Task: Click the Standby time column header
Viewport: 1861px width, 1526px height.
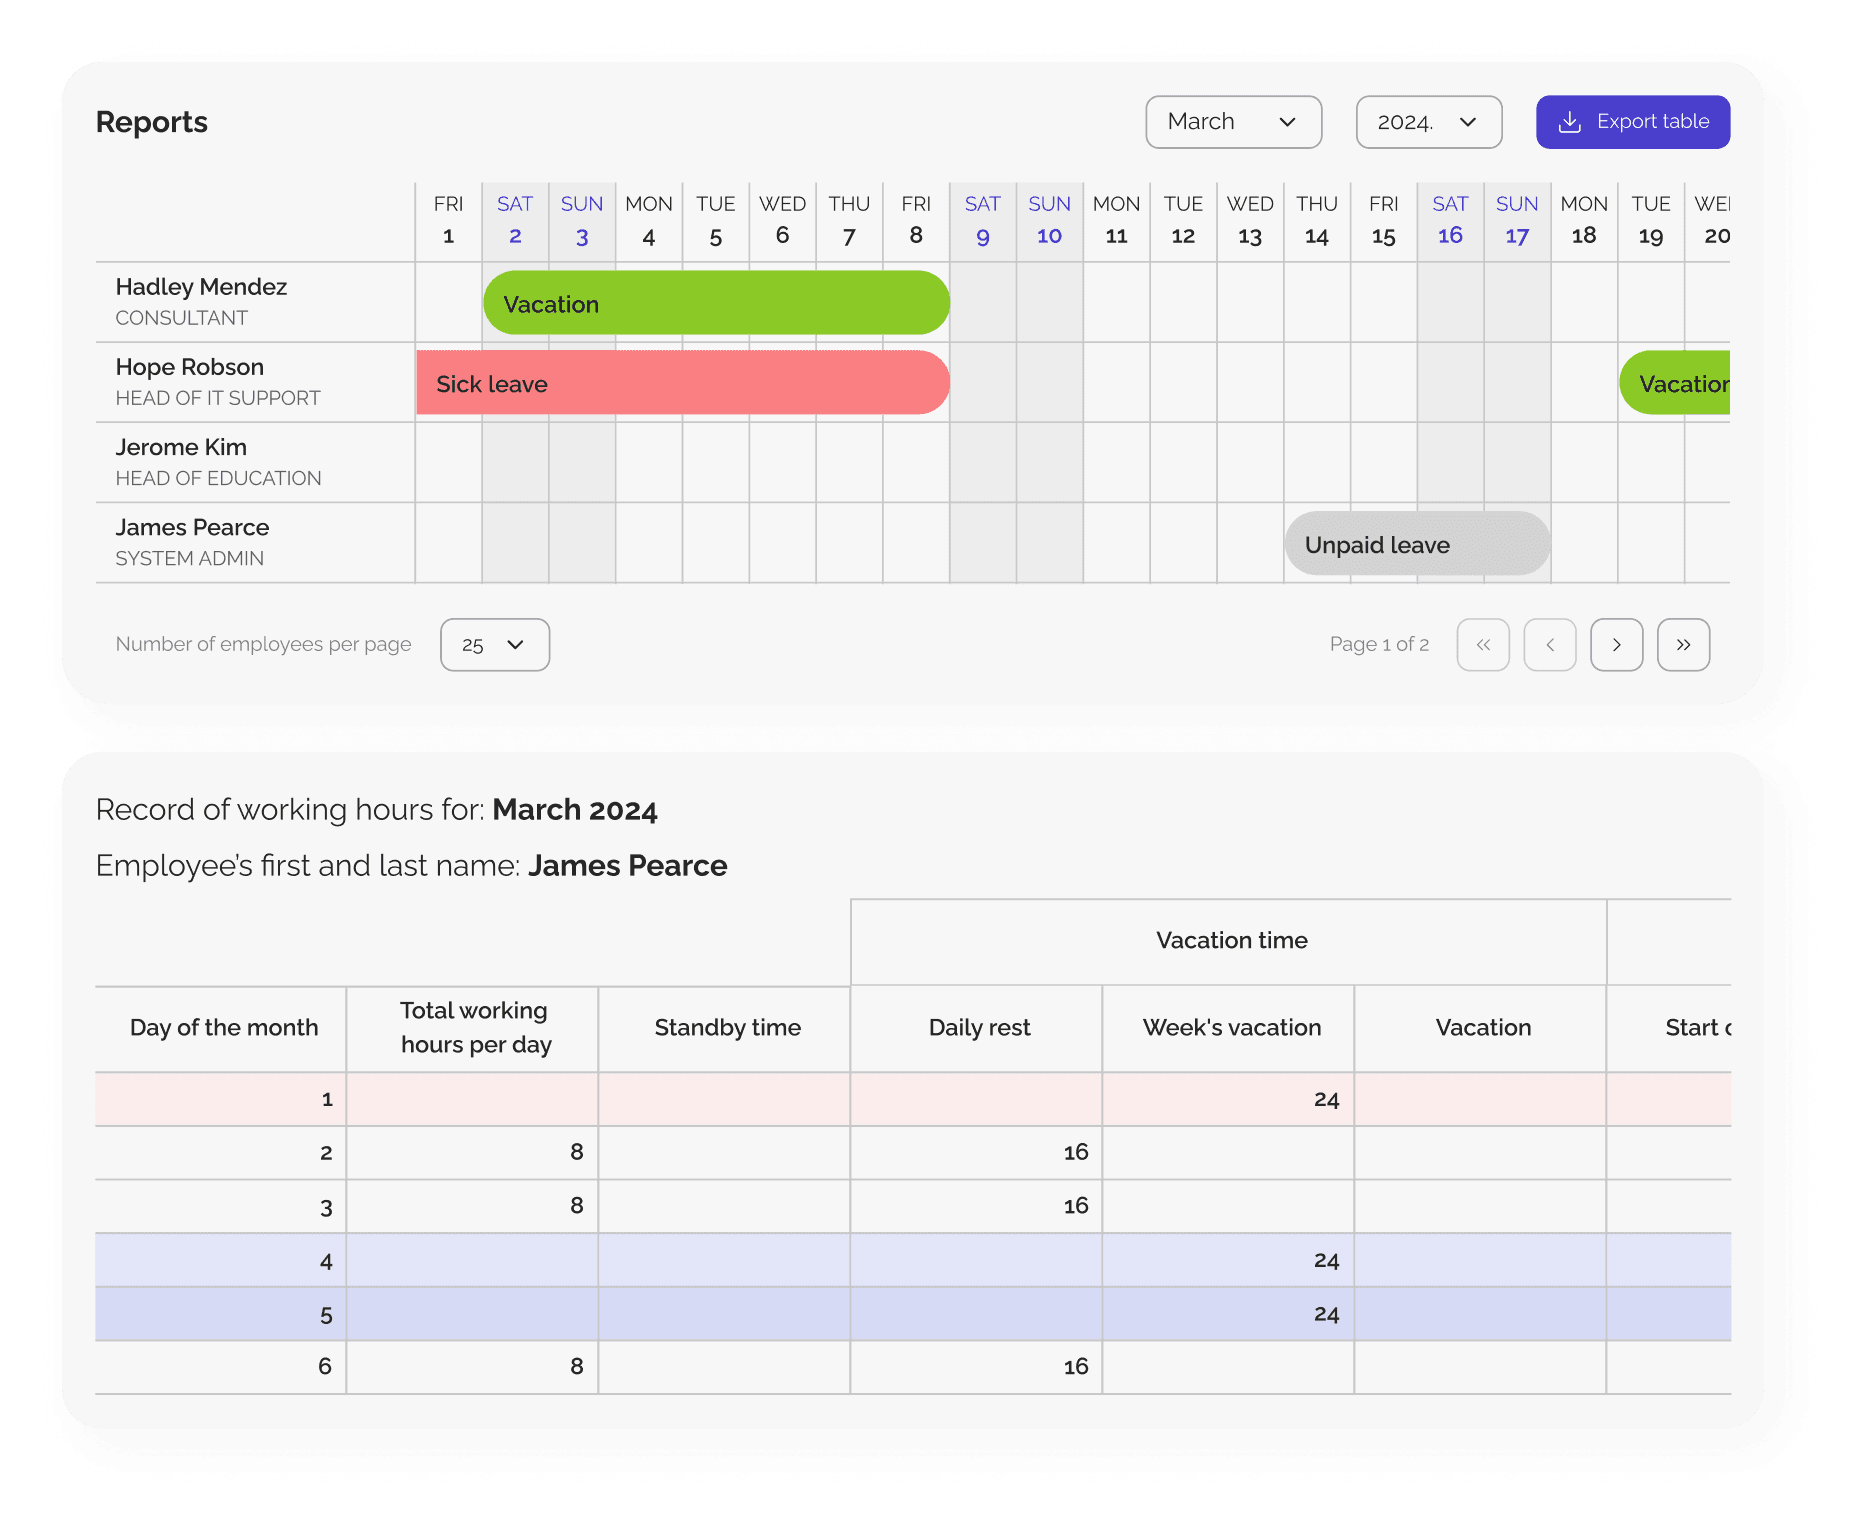Action: click(x=727, y=1028)
